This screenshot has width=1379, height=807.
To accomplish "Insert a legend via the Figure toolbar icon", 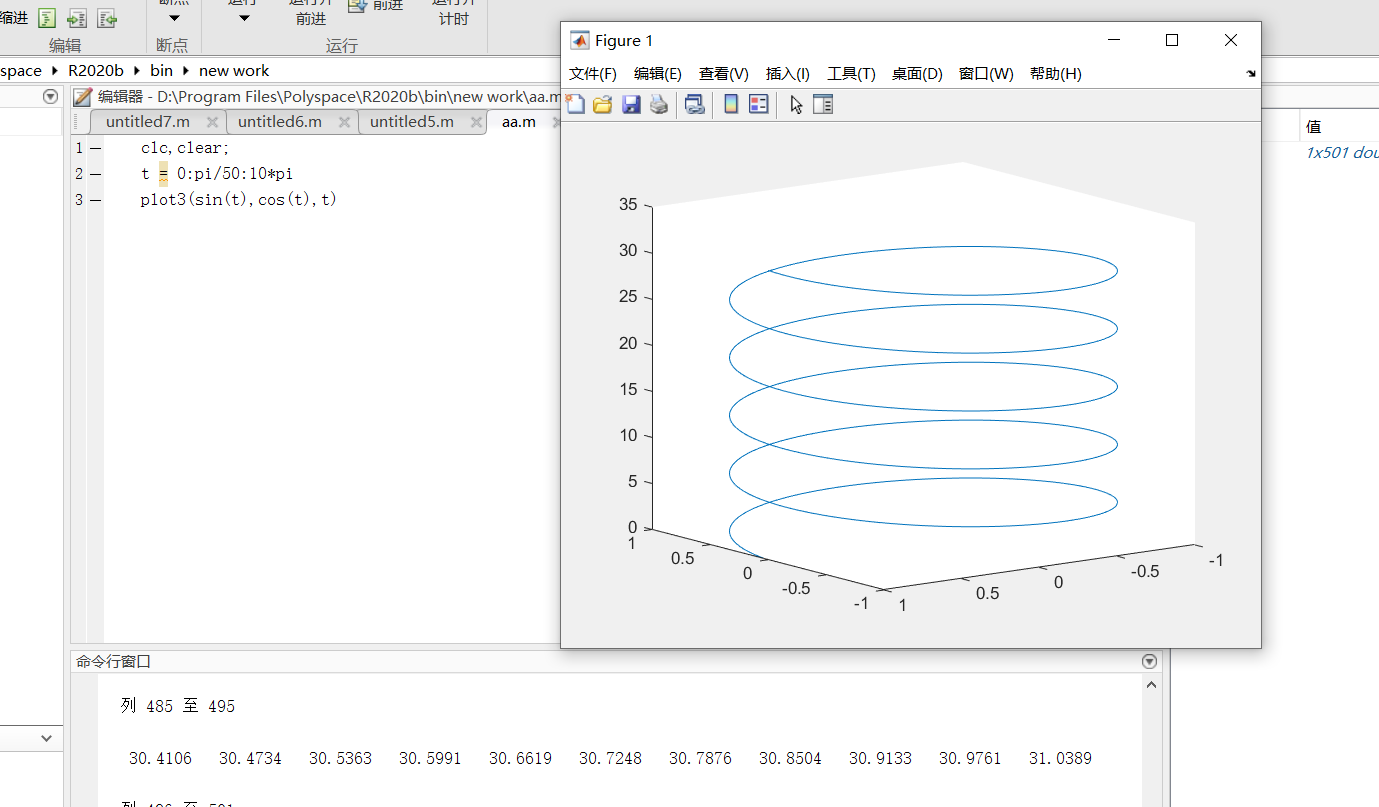I will [759, 104].
